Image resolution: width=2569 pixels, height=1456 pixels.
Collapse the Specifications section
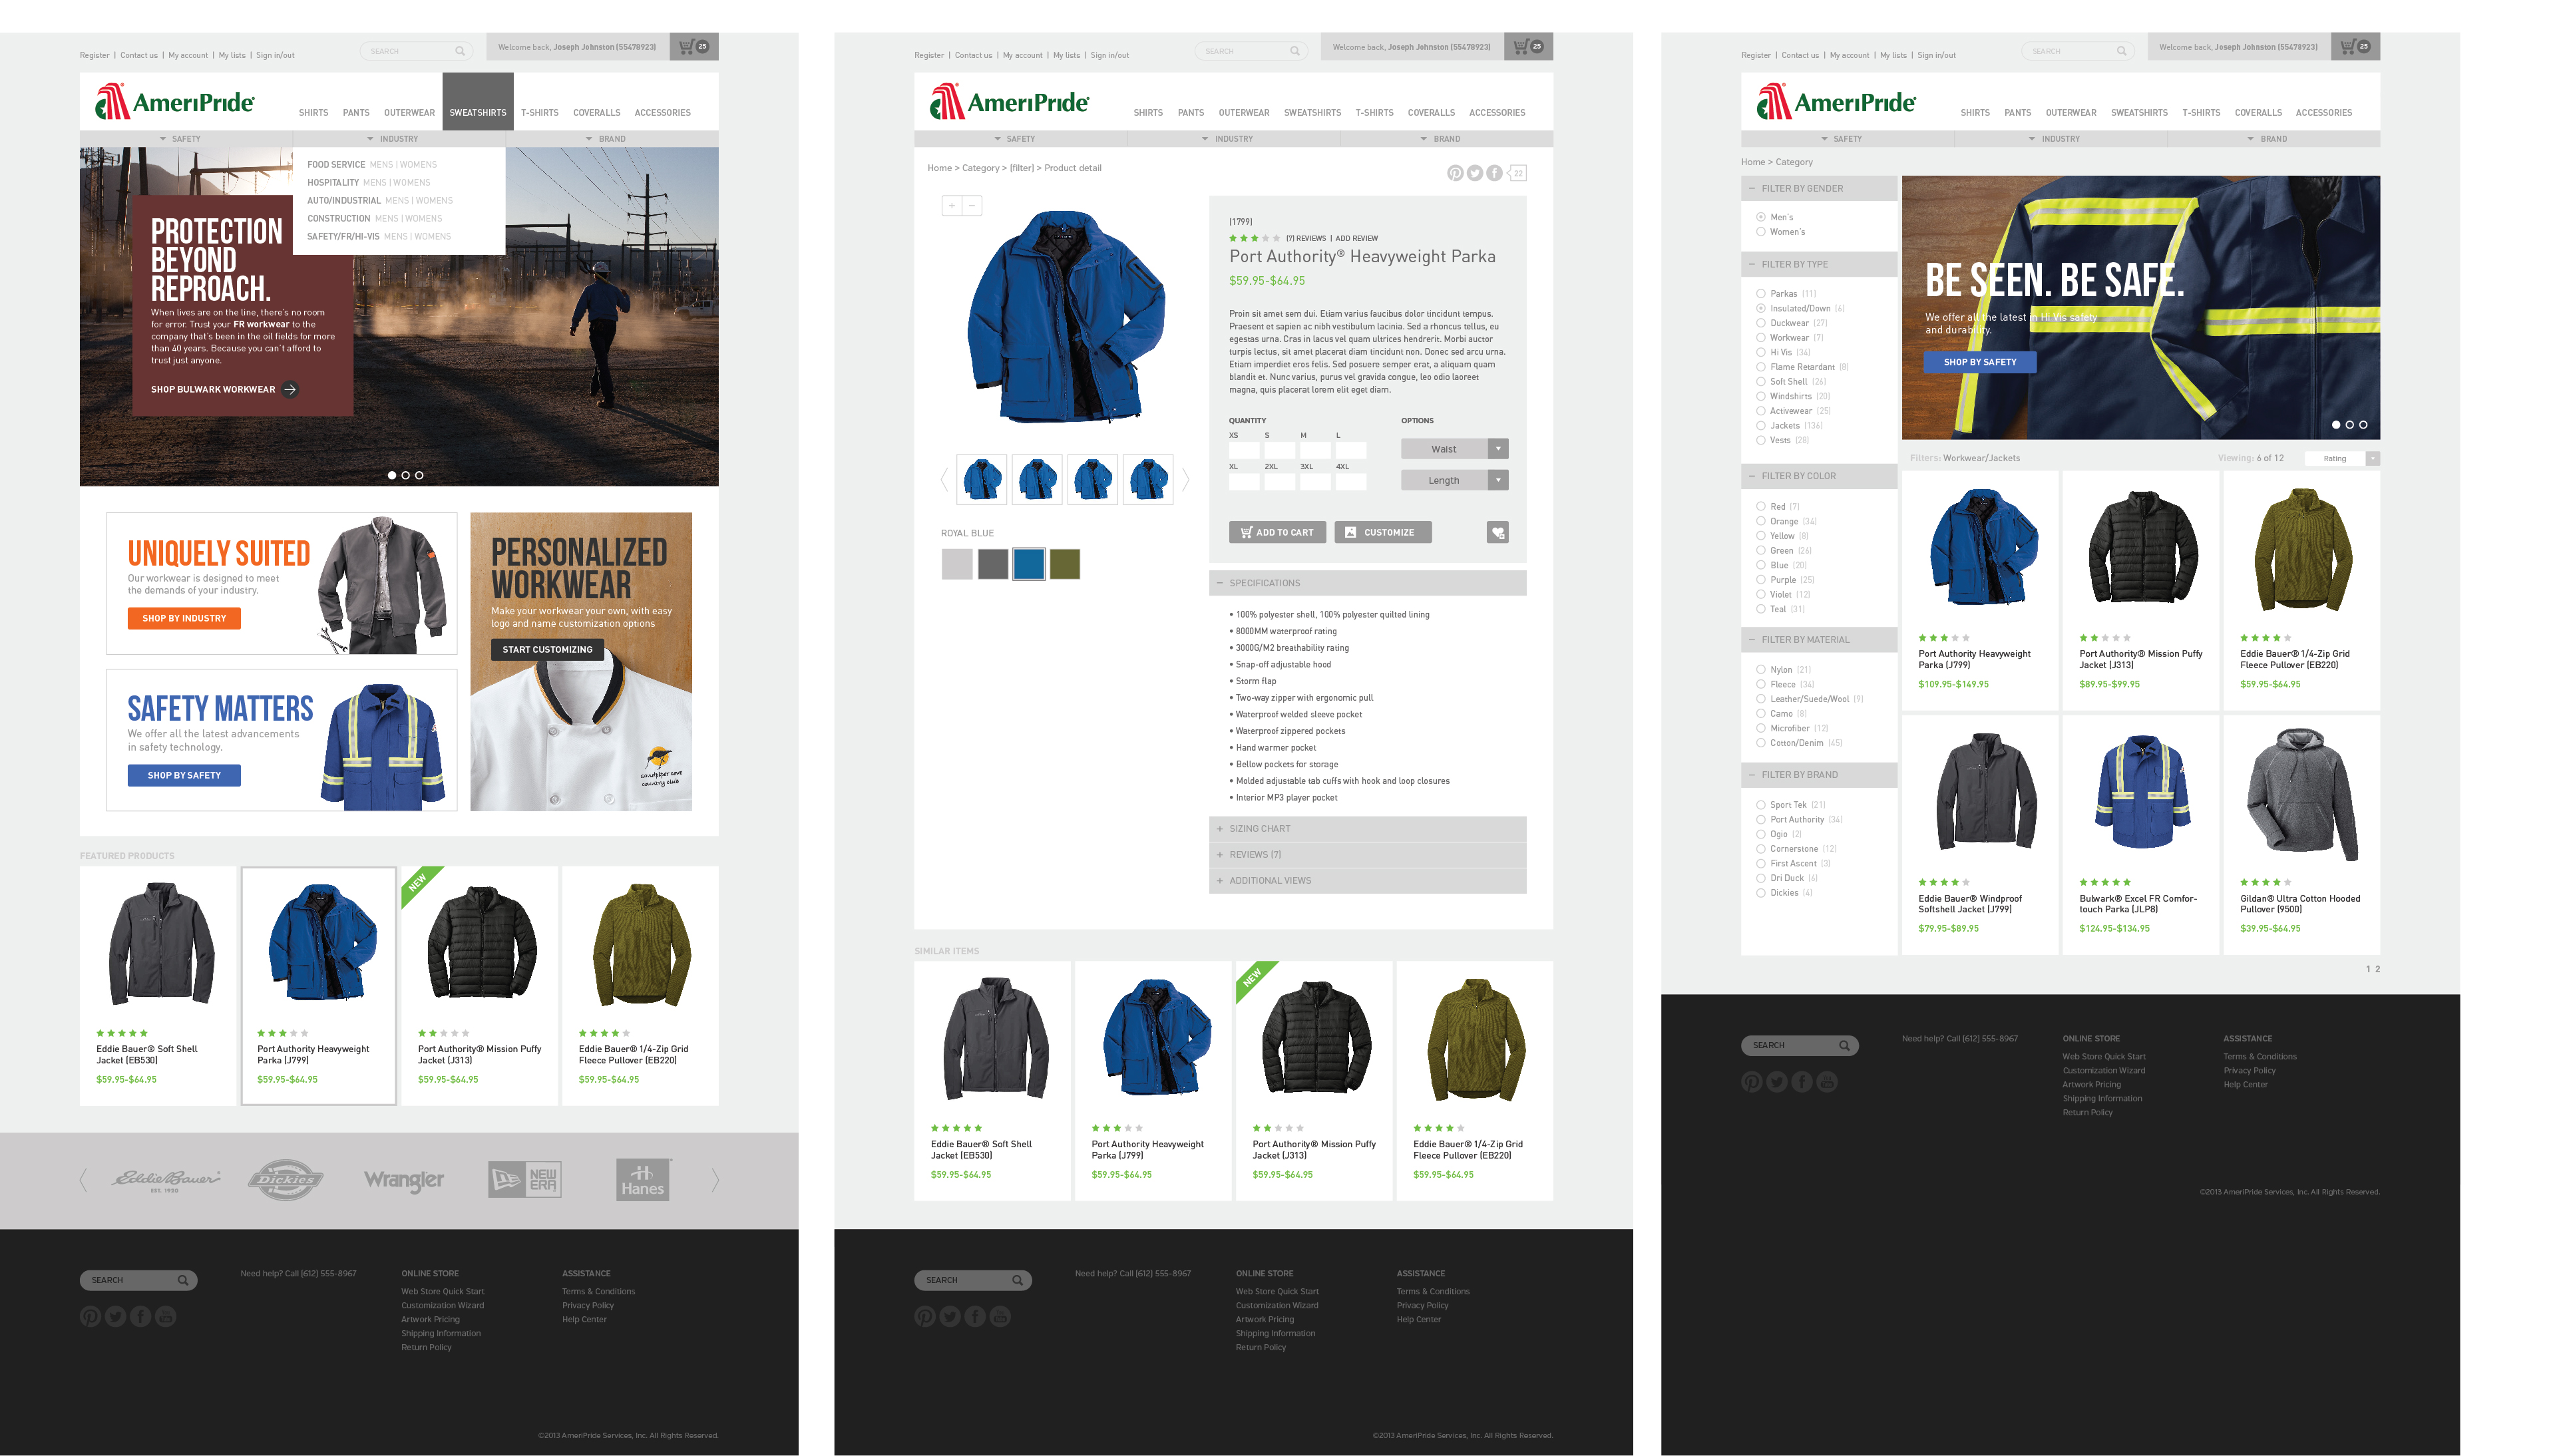[x=1368, y=583]
